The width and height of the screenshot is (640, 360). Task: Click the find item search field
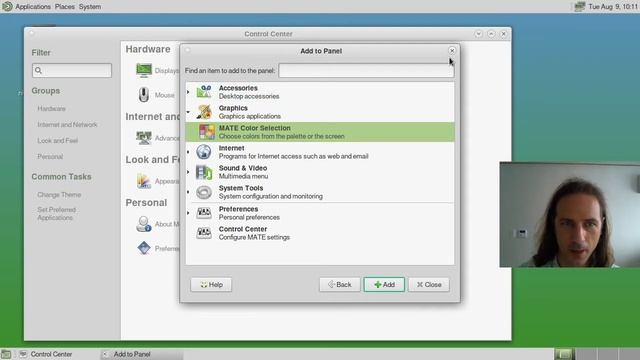[366, 71]
